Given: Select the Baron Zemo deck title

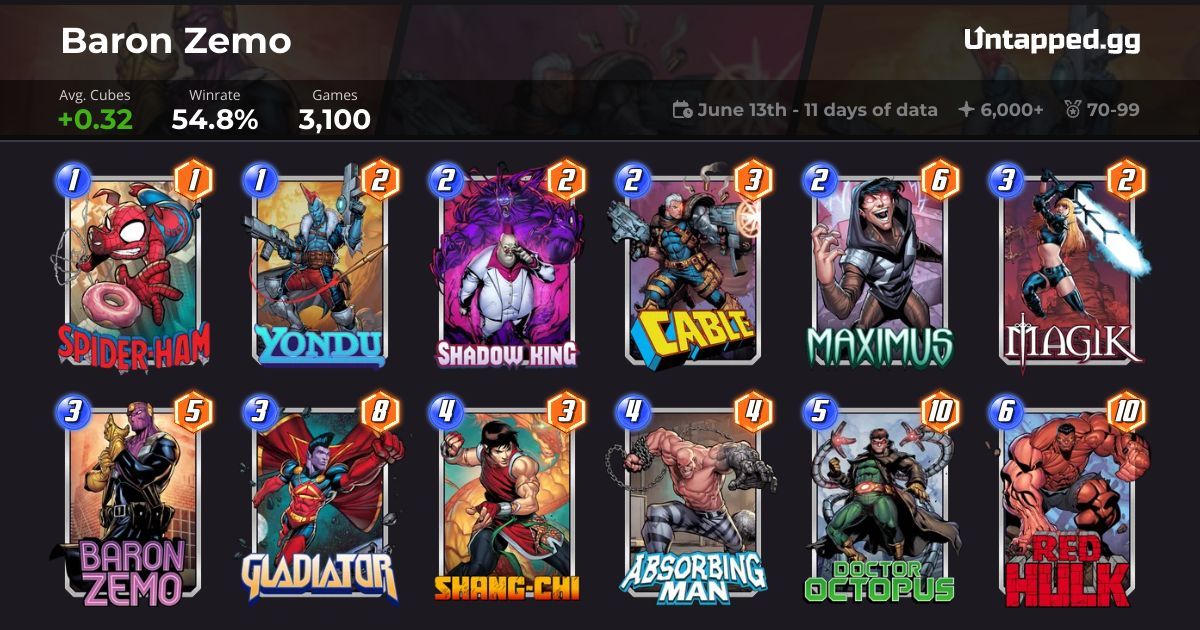Looking at the screenshot, I should 176,41.
